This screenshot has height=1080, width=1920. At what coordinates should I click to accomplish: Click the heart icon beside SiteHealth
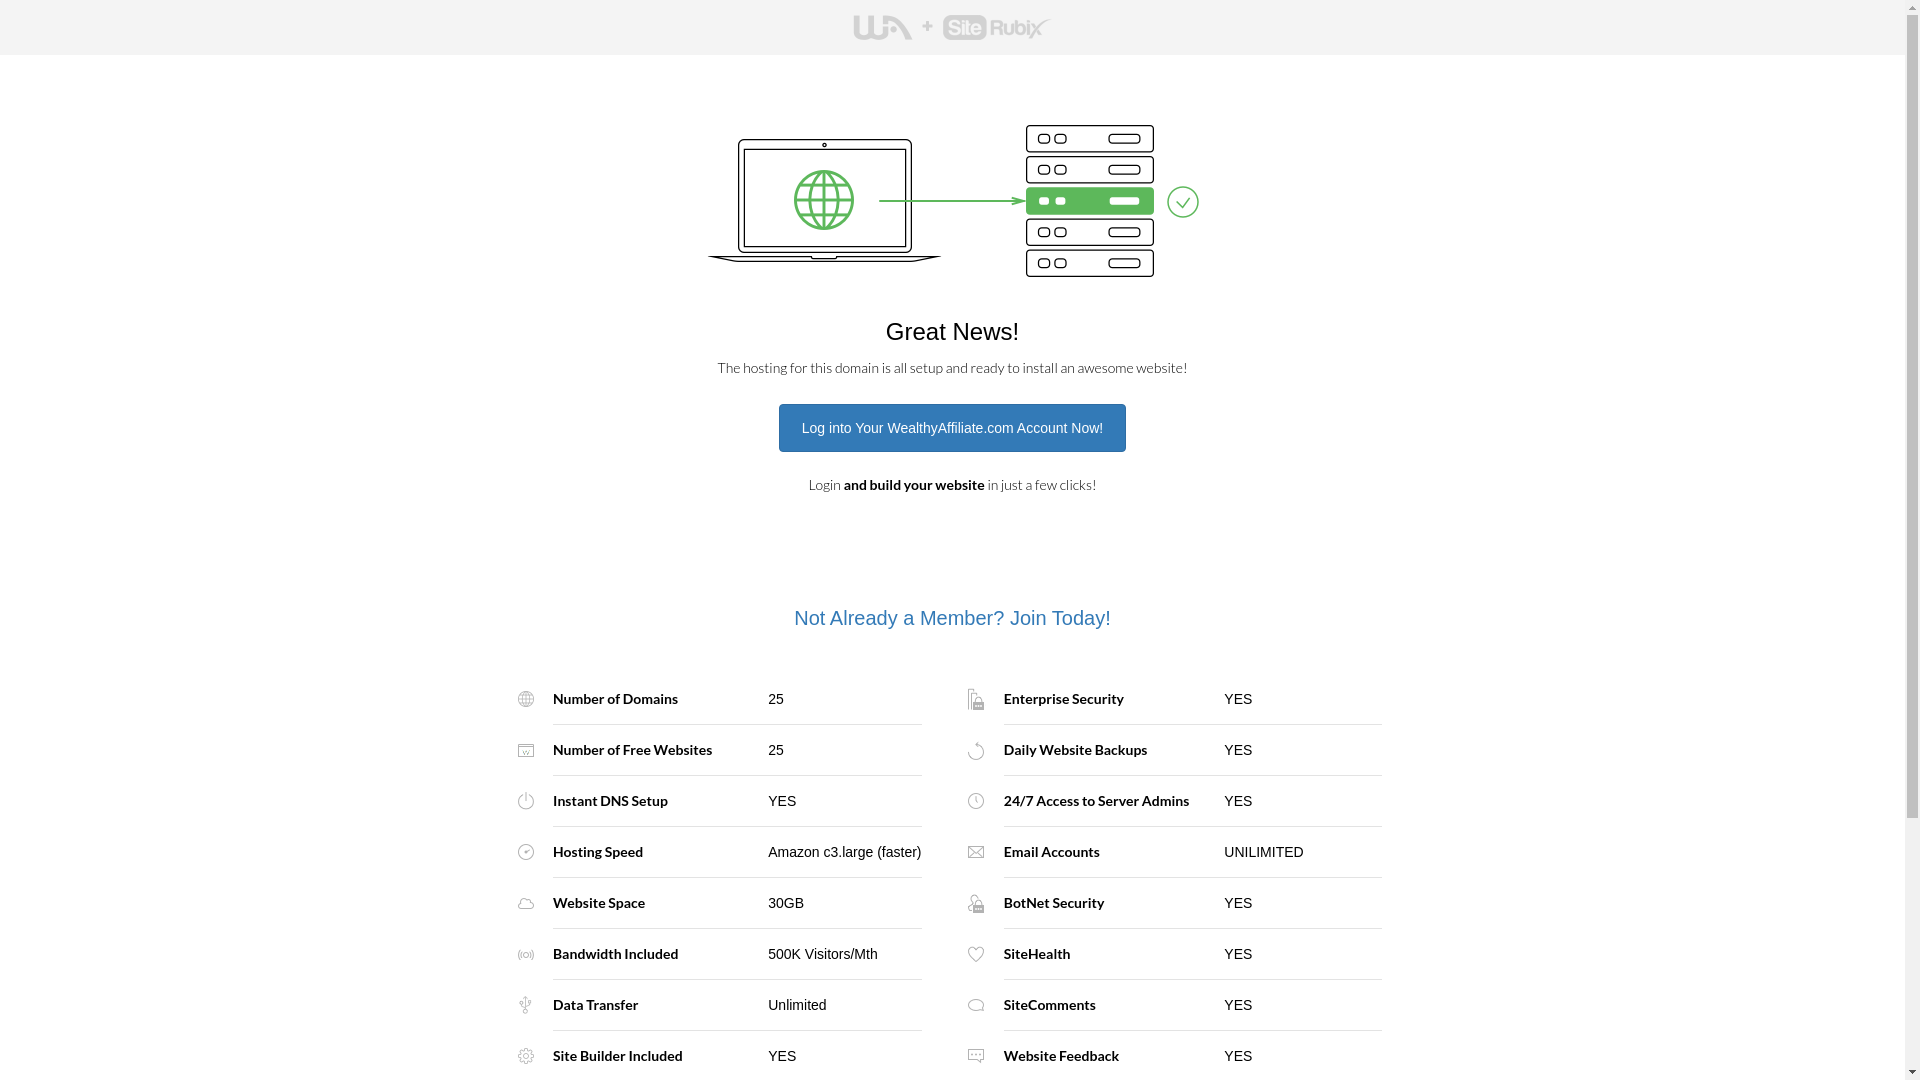tap(976, 954)
